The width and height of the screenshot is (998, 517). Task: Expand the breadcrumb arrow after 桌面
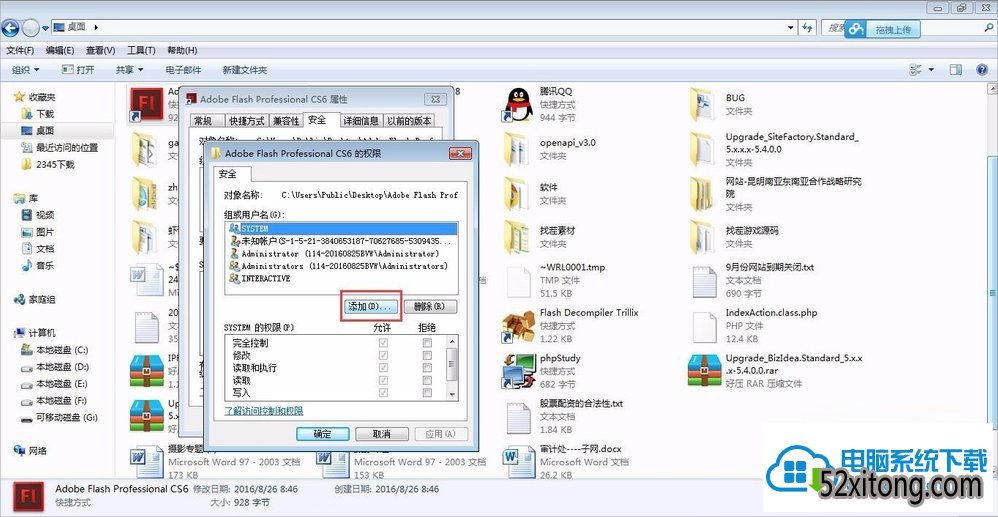click(x=96, y=27)
